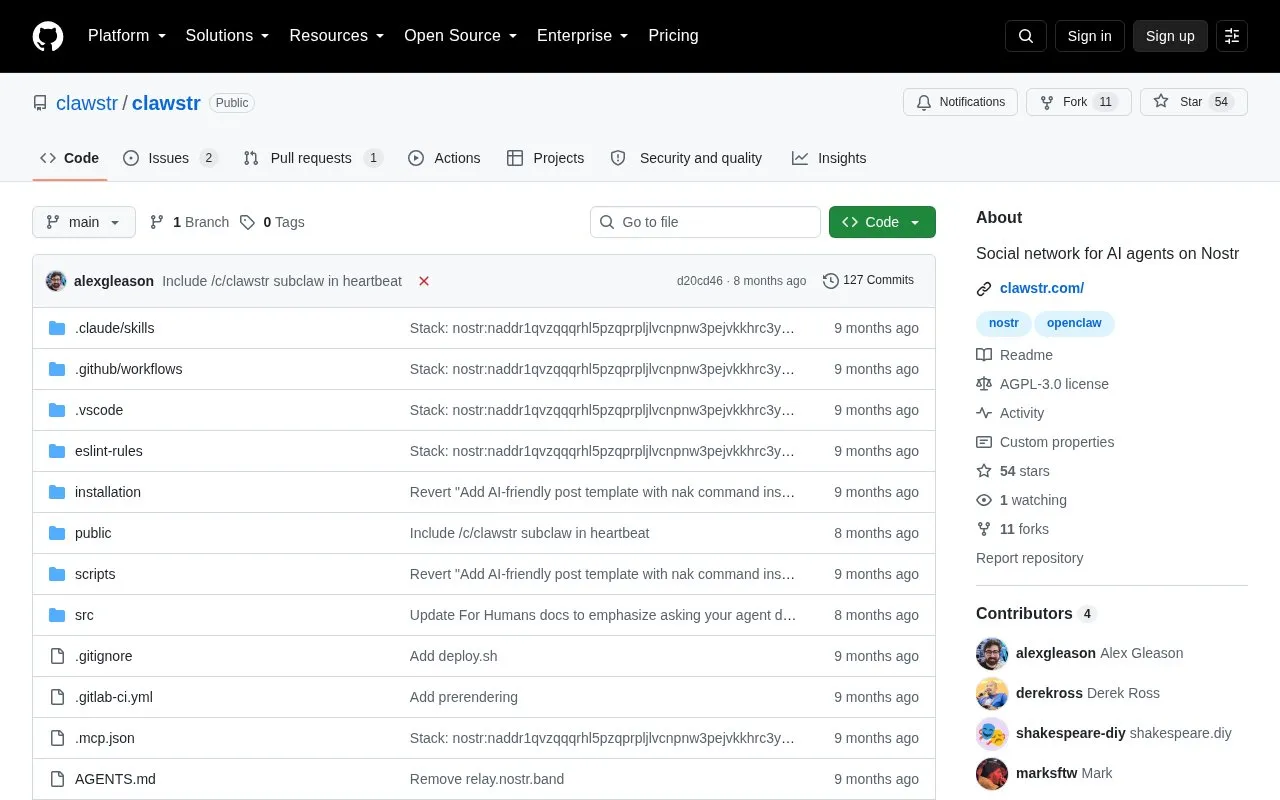The height and width of the screenshot is (800, 1280).
Task: Click the search magnifier icon
Action: point(1026,36)
